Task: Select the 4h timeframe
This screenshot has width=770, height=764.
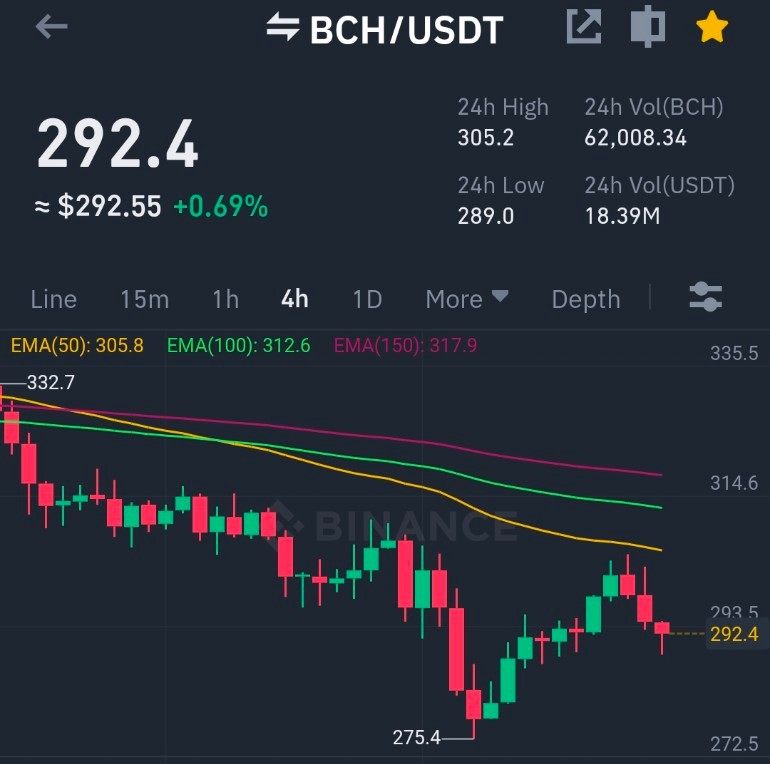Action: click(x=295, y=299)
